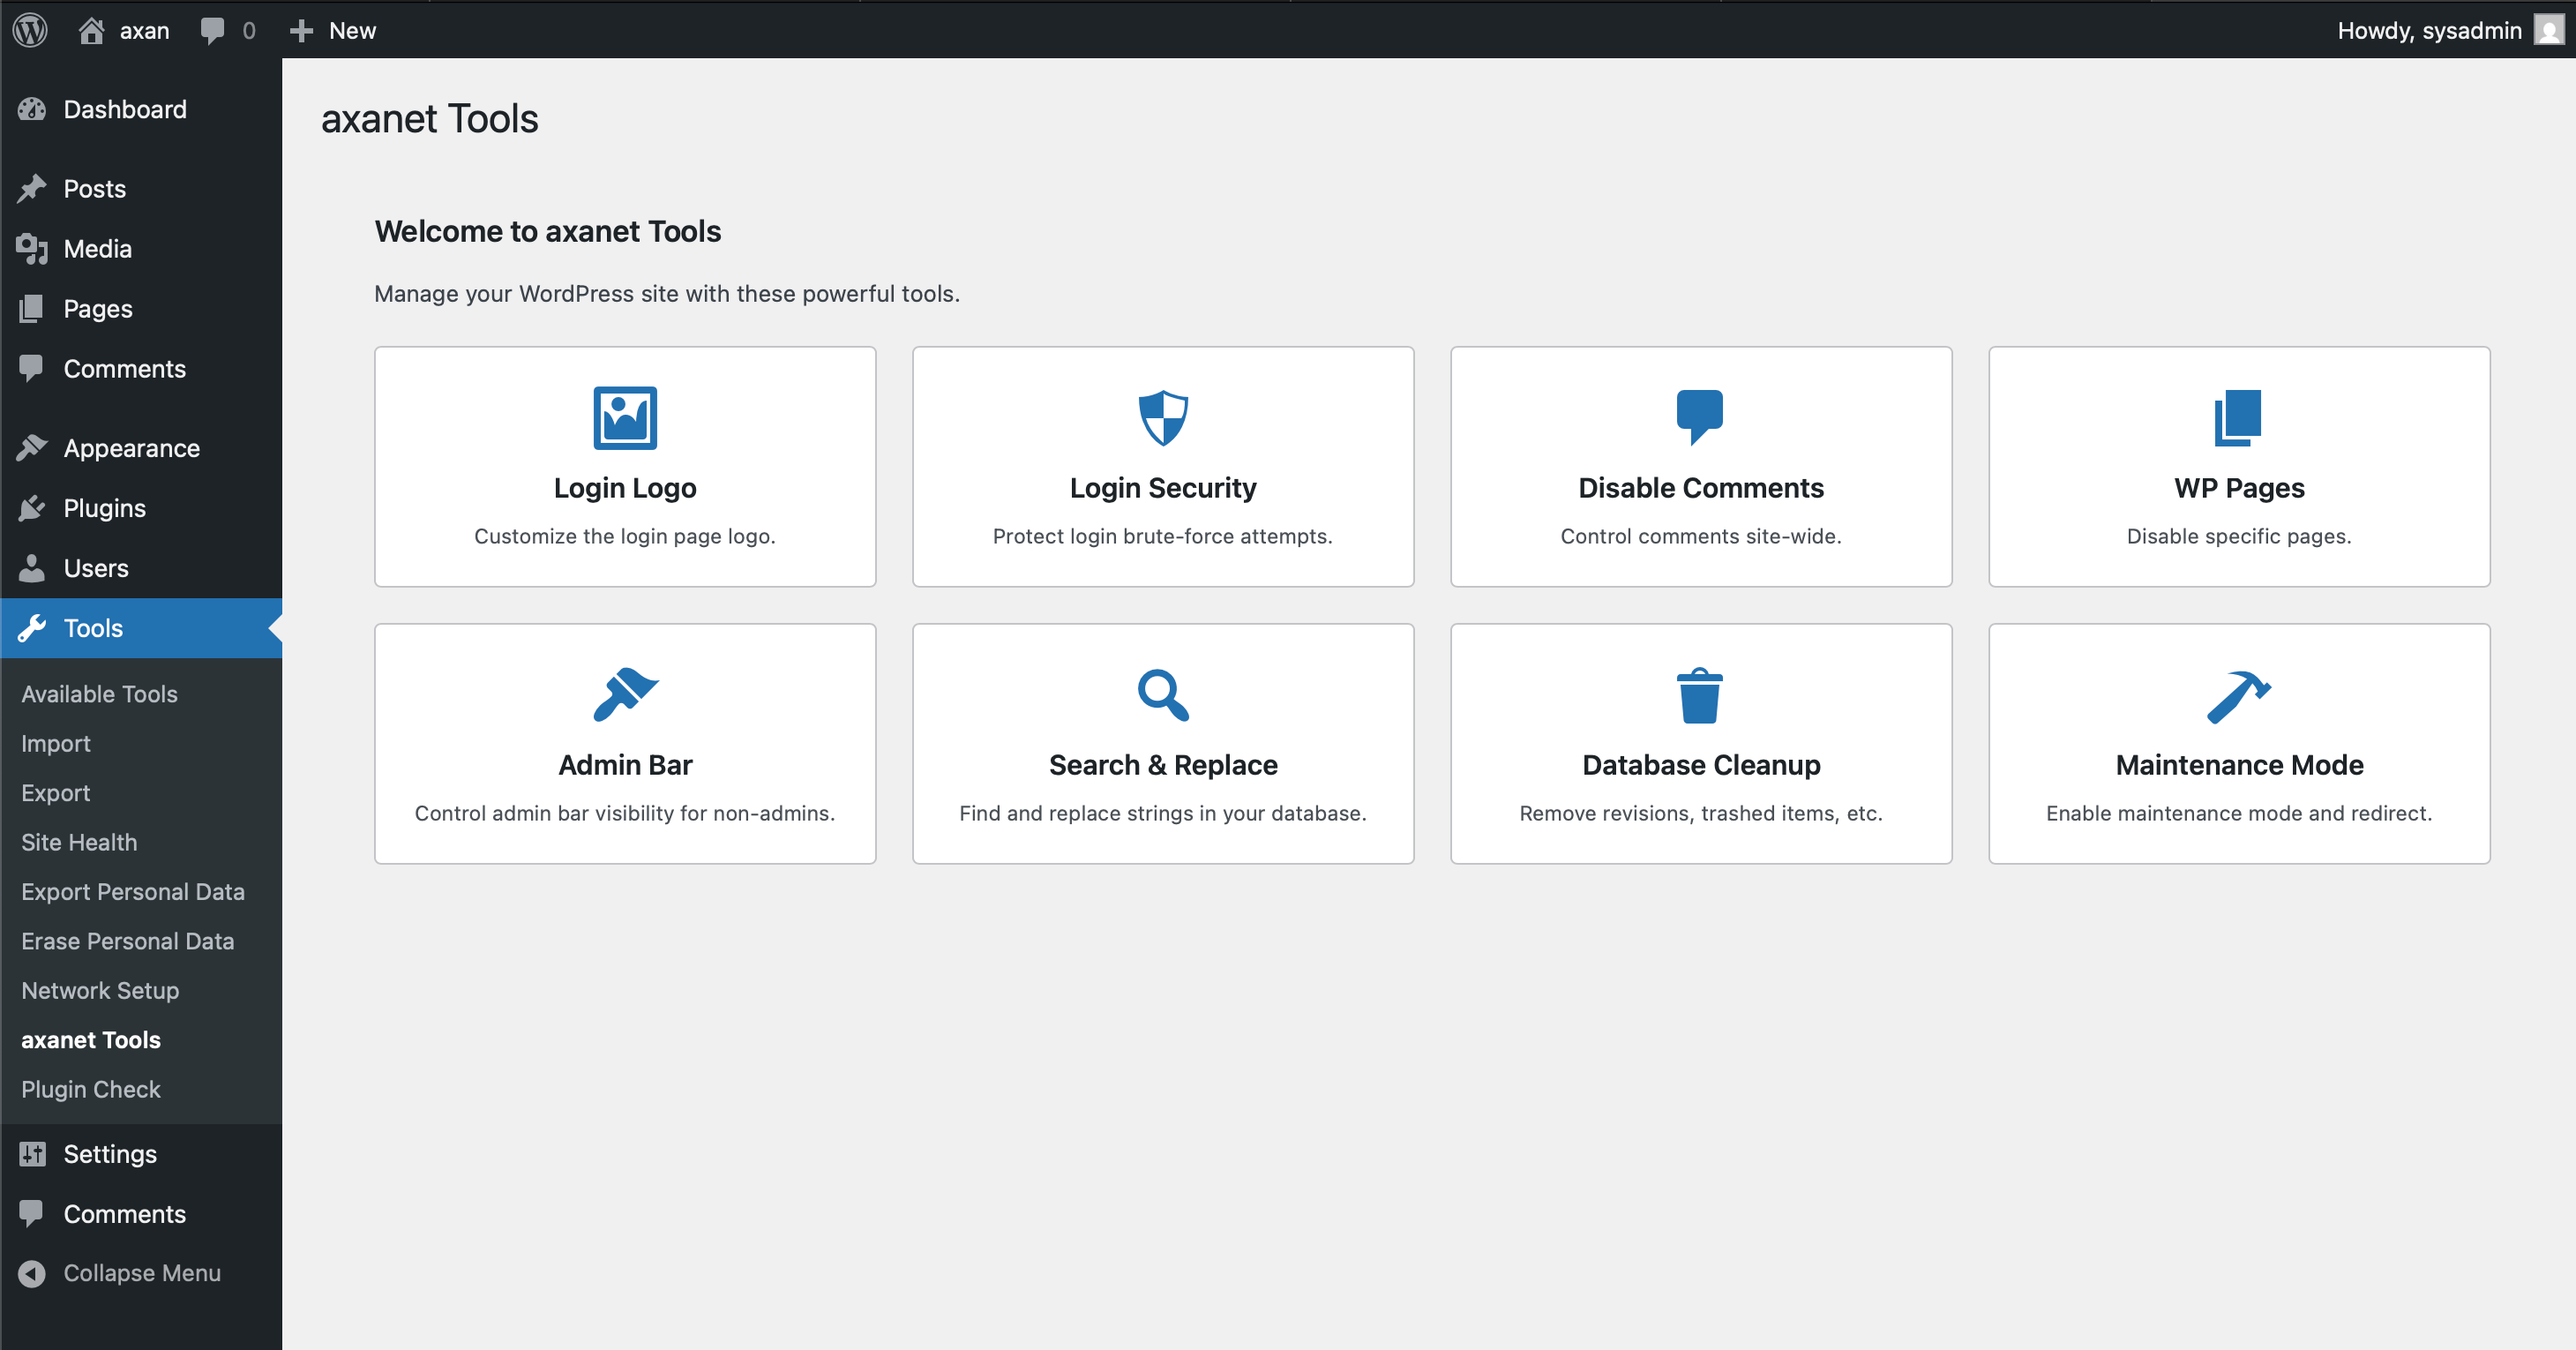The height and width of the screenshot is (1350, 2576).
Task: Select the Plugin Check submenu link
Action: (x=91, y=1089)
